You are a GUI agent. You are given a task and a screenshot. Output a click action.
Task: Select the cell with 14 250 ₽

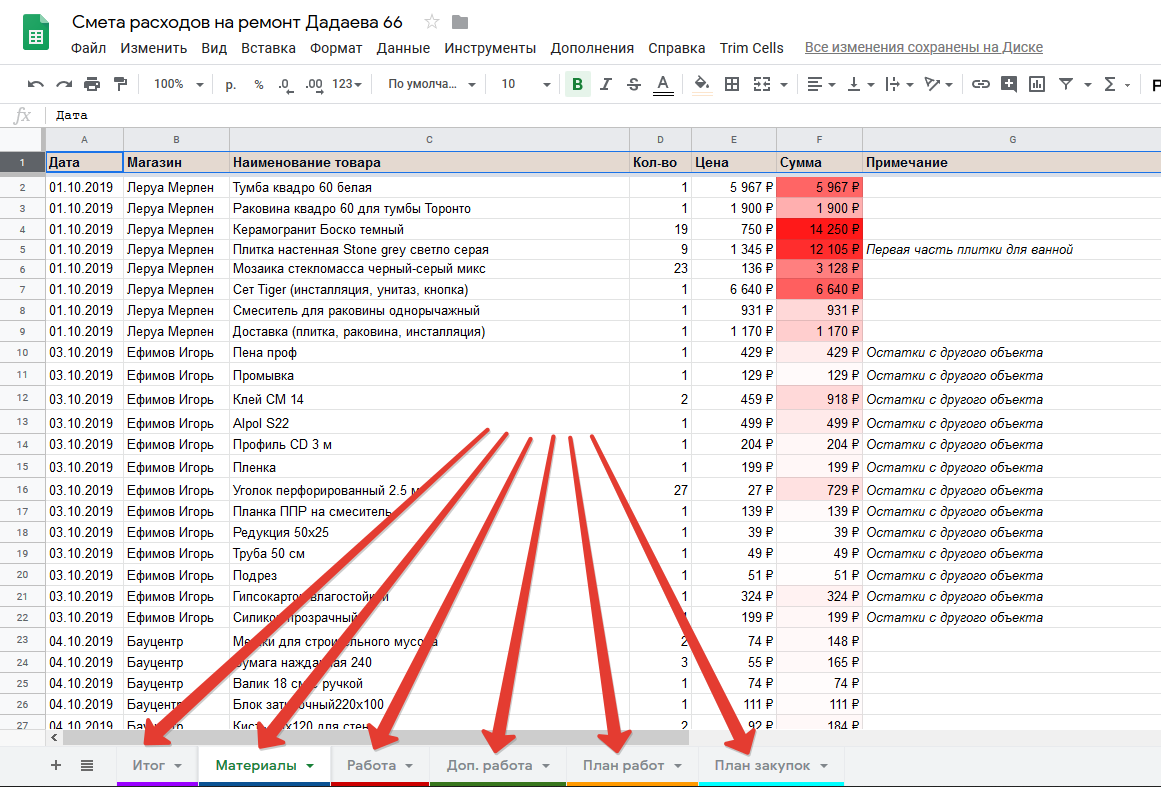click(x=819, y=229)
